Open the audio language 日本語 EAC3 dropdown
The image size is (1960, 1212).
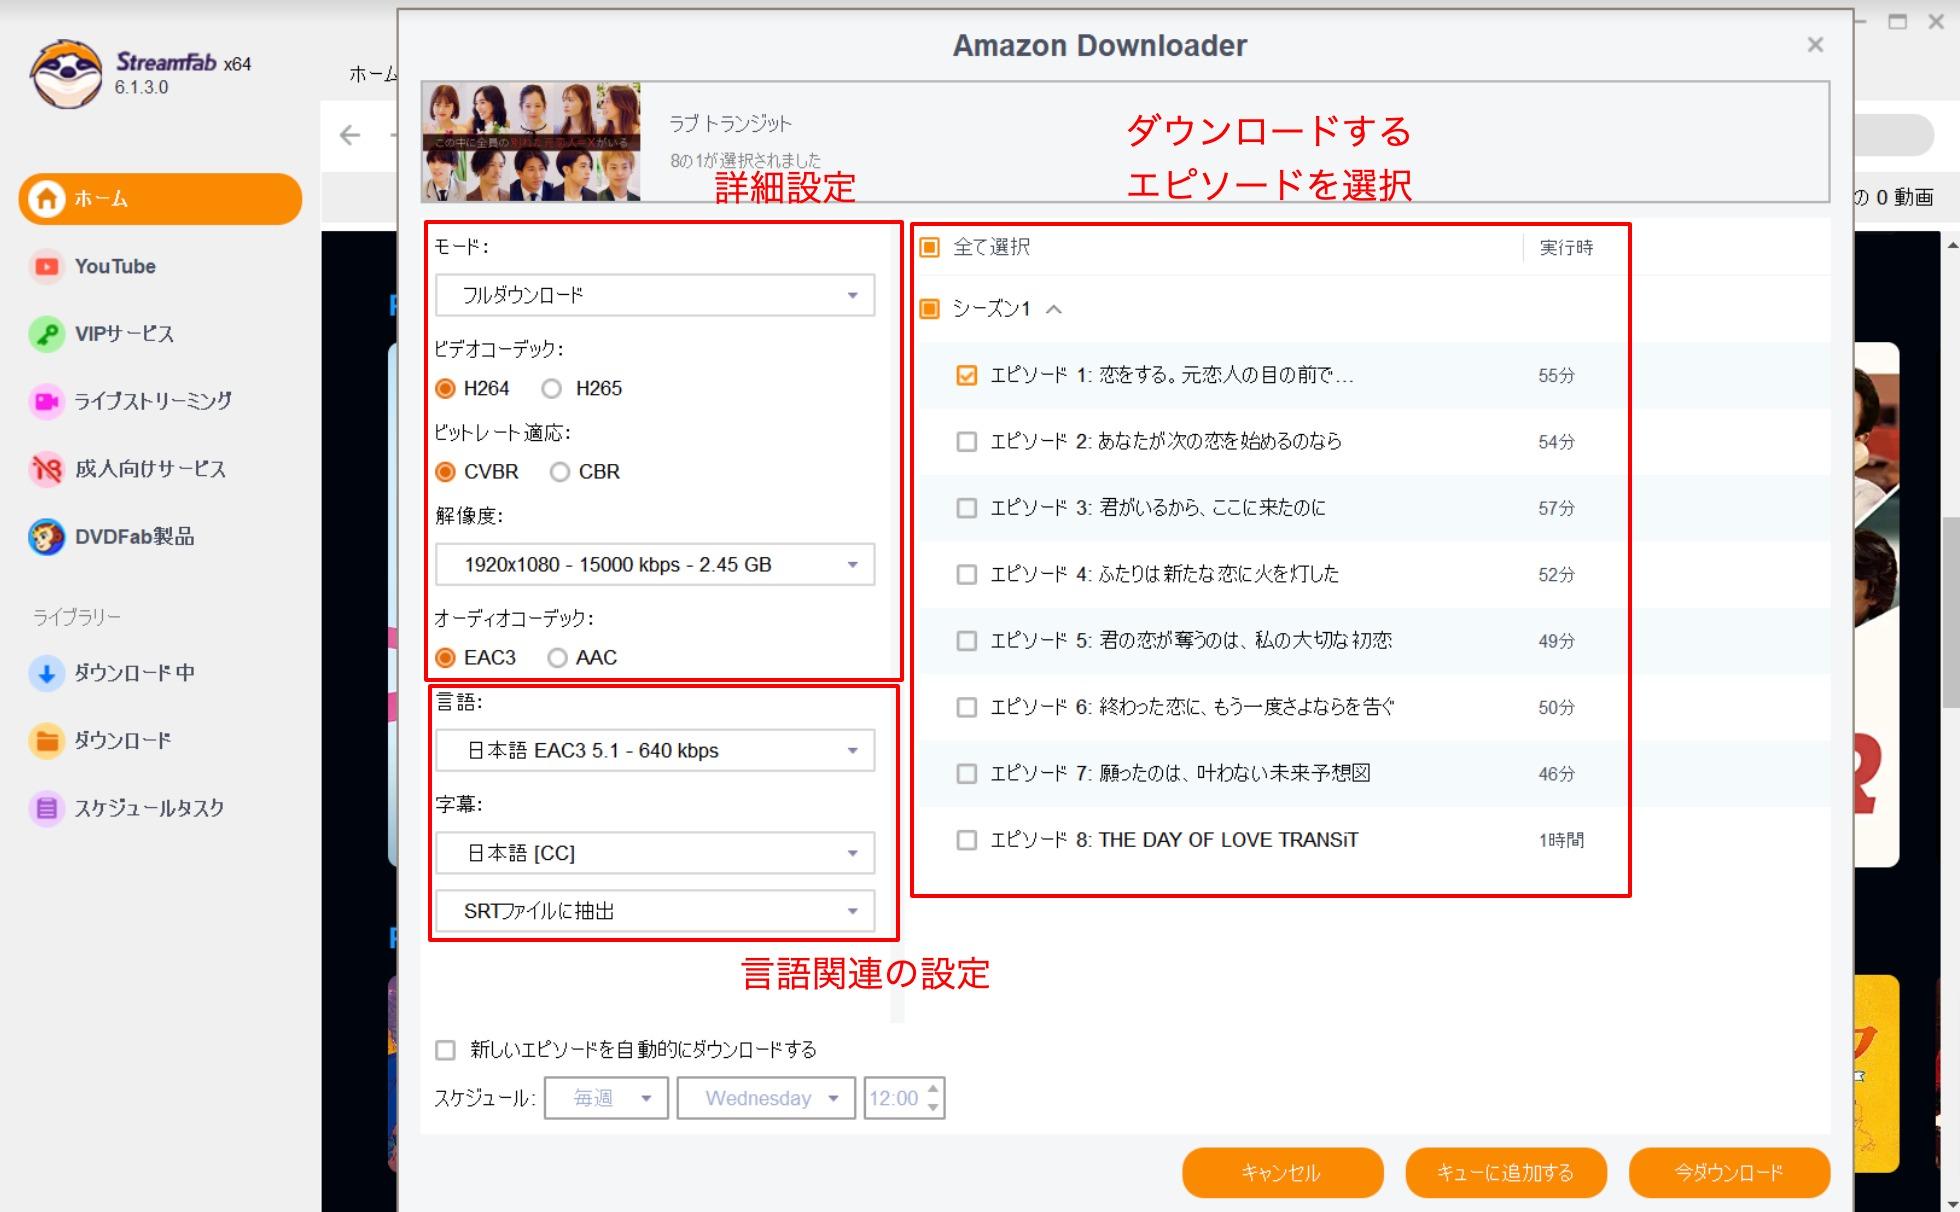tap(655, 750)
